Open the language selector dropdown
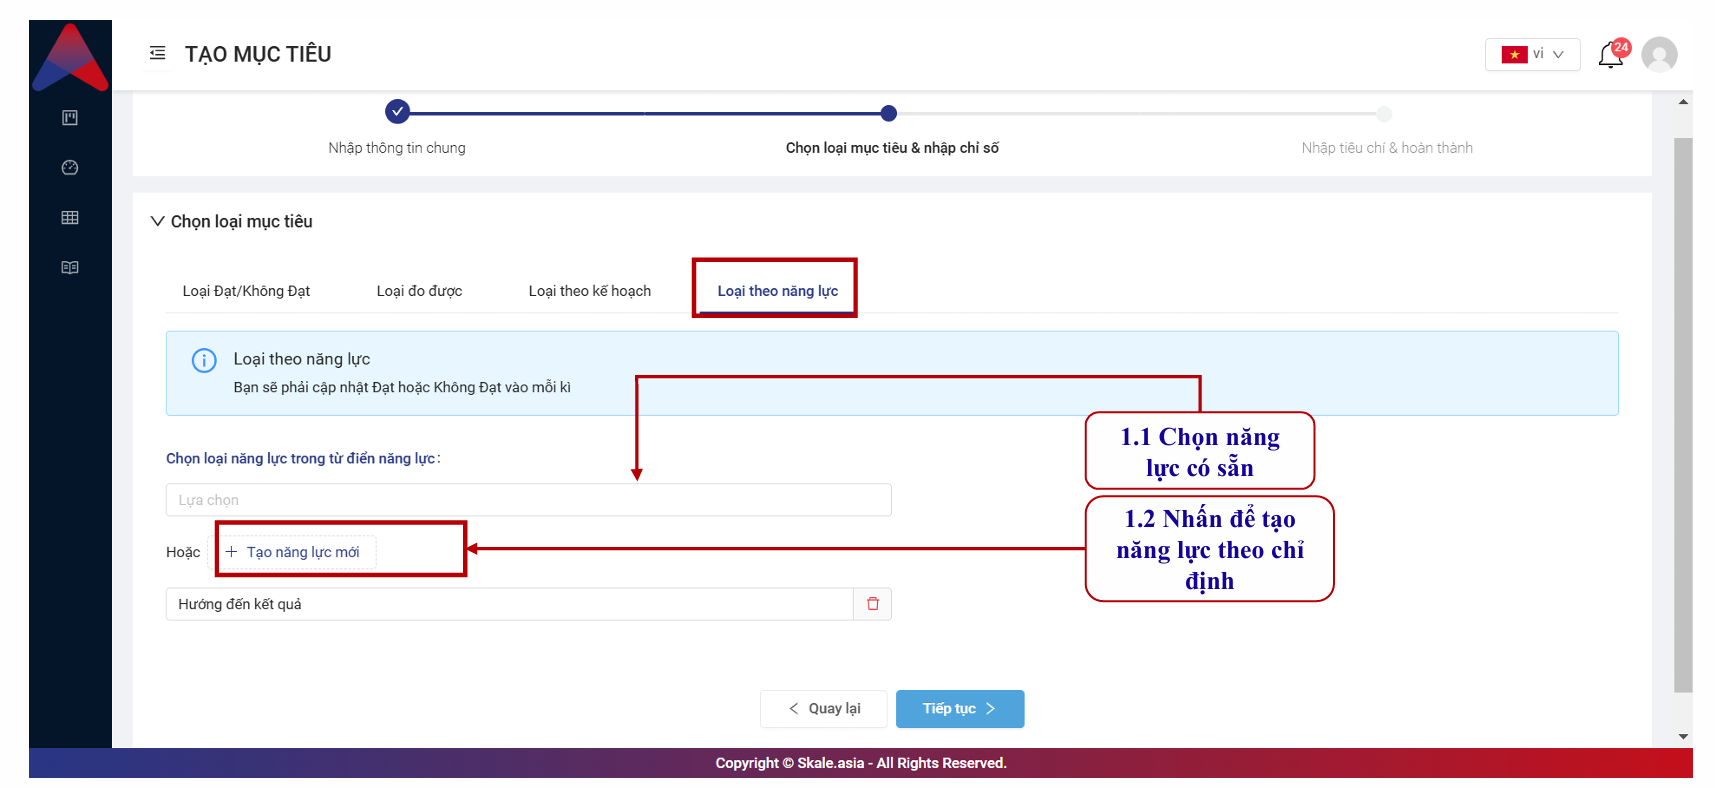Viewport: 1715px width, 788px height. [x=1532, y=54]
